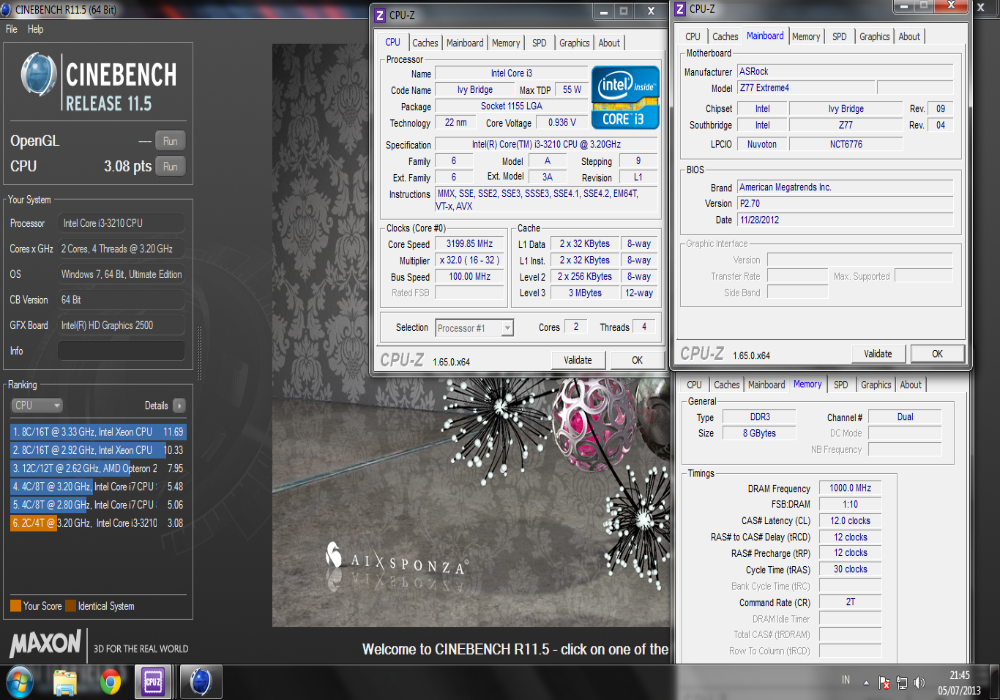The image size is (1000, 700).
Task: Click the CPU-Z title bar icon in CPU window
Action: point(379,15)
